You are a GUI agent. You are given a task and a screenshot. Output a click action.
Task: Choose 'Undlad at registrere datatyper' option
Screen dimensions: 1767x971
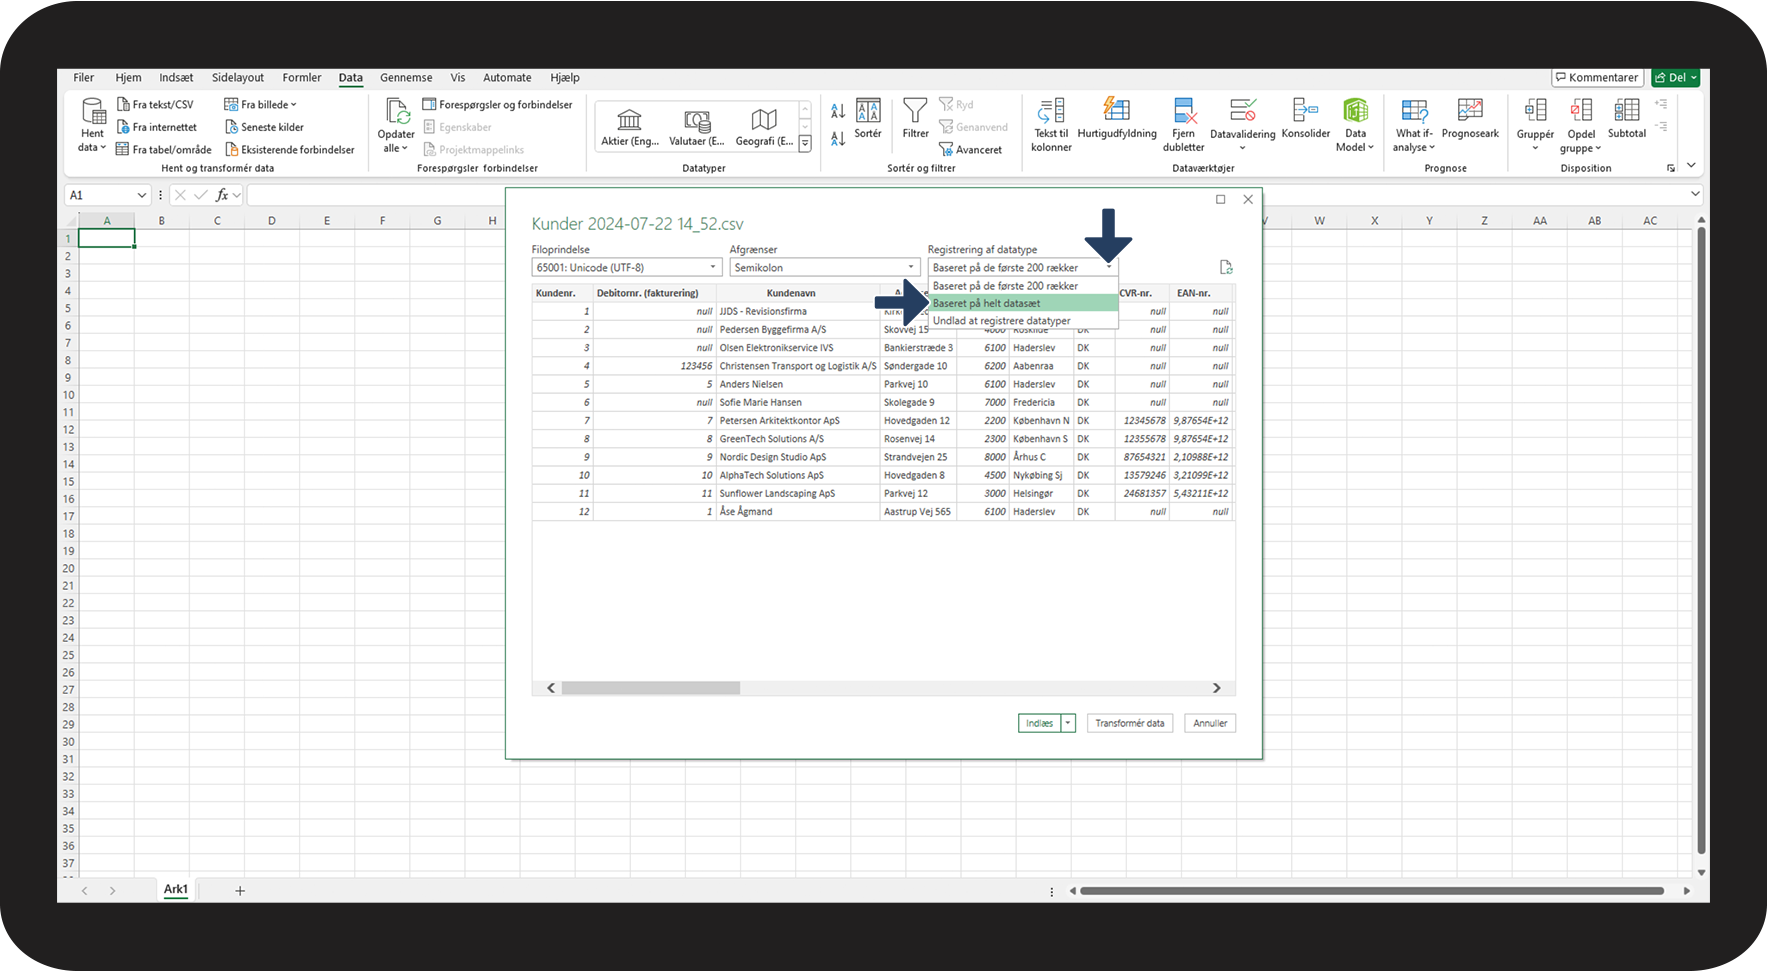click(x=1001, y=321)
